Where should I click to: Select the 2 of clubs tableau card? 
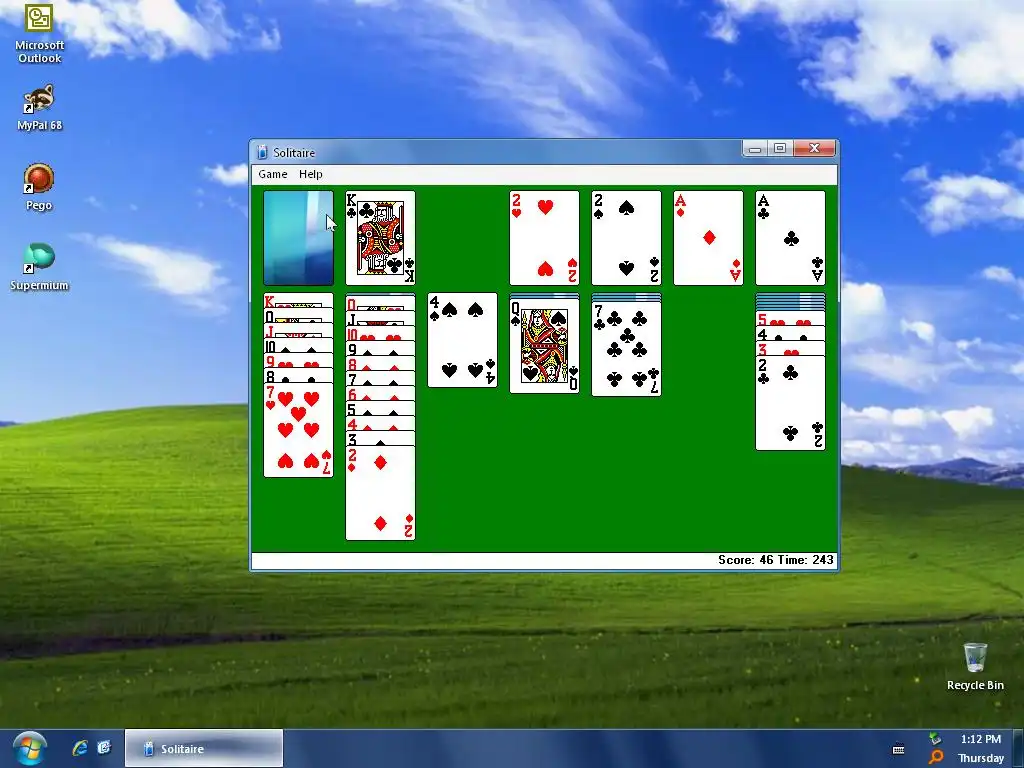790,404
